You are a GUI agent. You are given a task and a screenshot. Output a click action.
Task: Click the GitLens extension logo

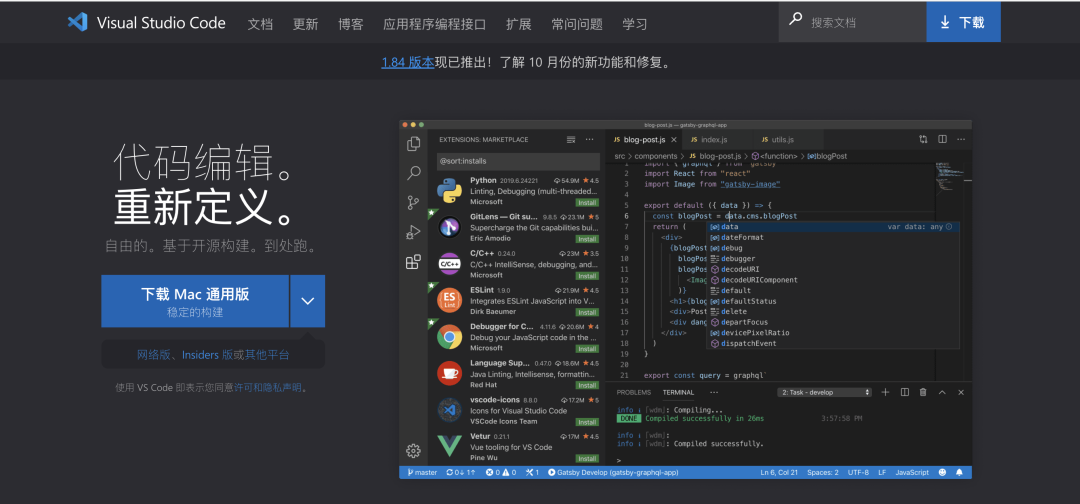[x=449, y=227]
